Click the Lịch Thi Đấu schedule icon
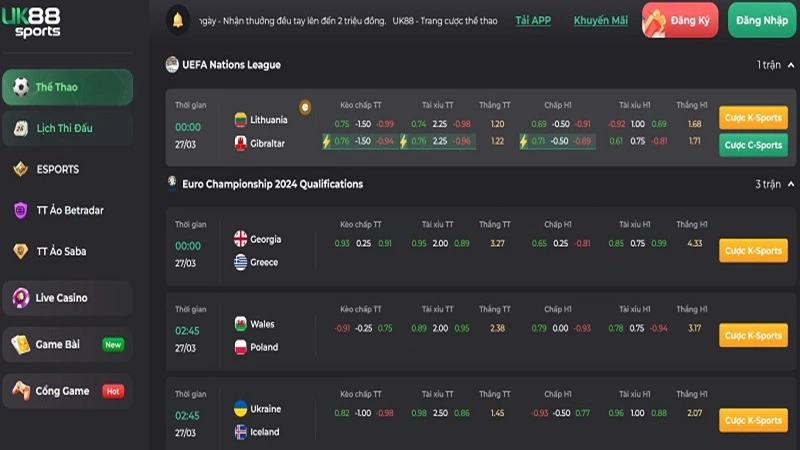The image size is (800, 450). click(20, 128)
